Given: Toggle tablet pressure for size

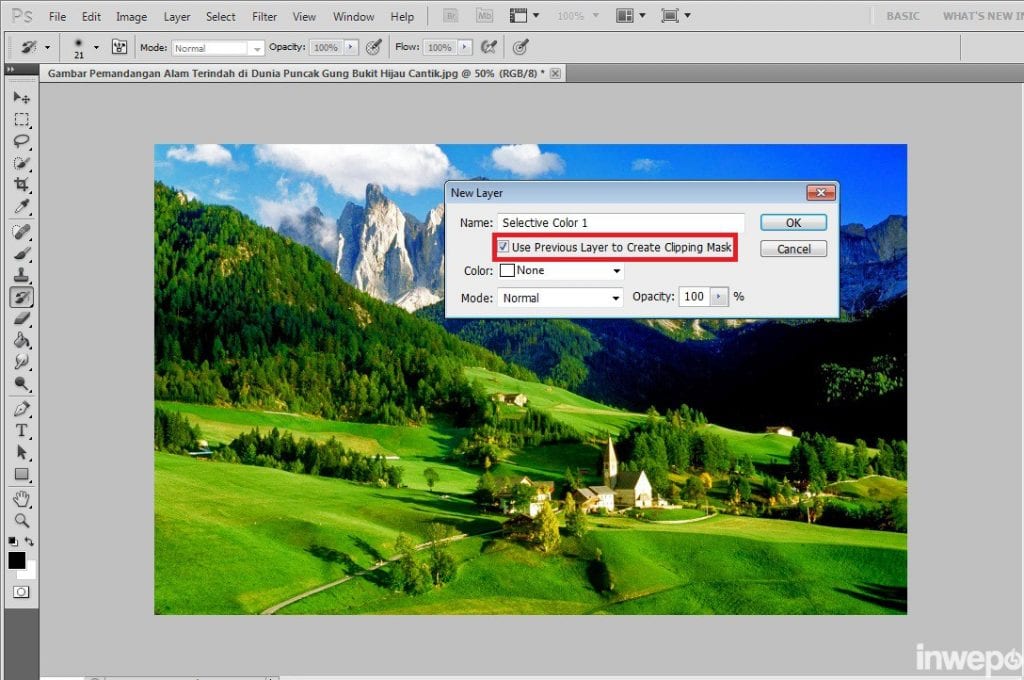Looking at the screenshot, I should [520, 47].
